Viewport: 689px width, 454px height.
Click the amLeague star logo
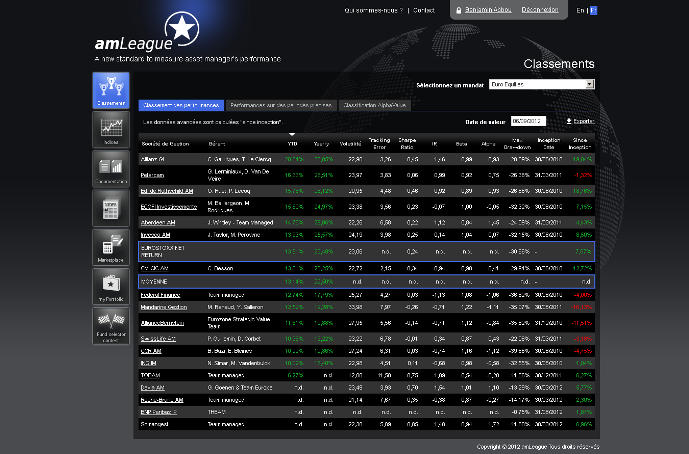click(181, 29)
